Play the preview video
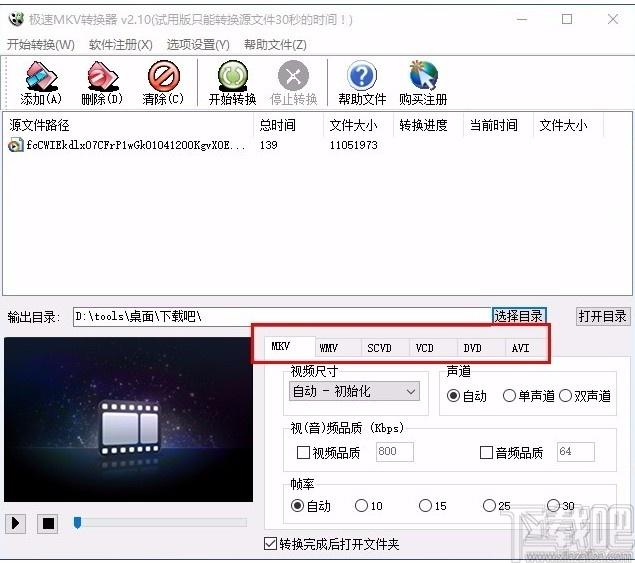Screen dimensions: 635x563 click(15, 523)
